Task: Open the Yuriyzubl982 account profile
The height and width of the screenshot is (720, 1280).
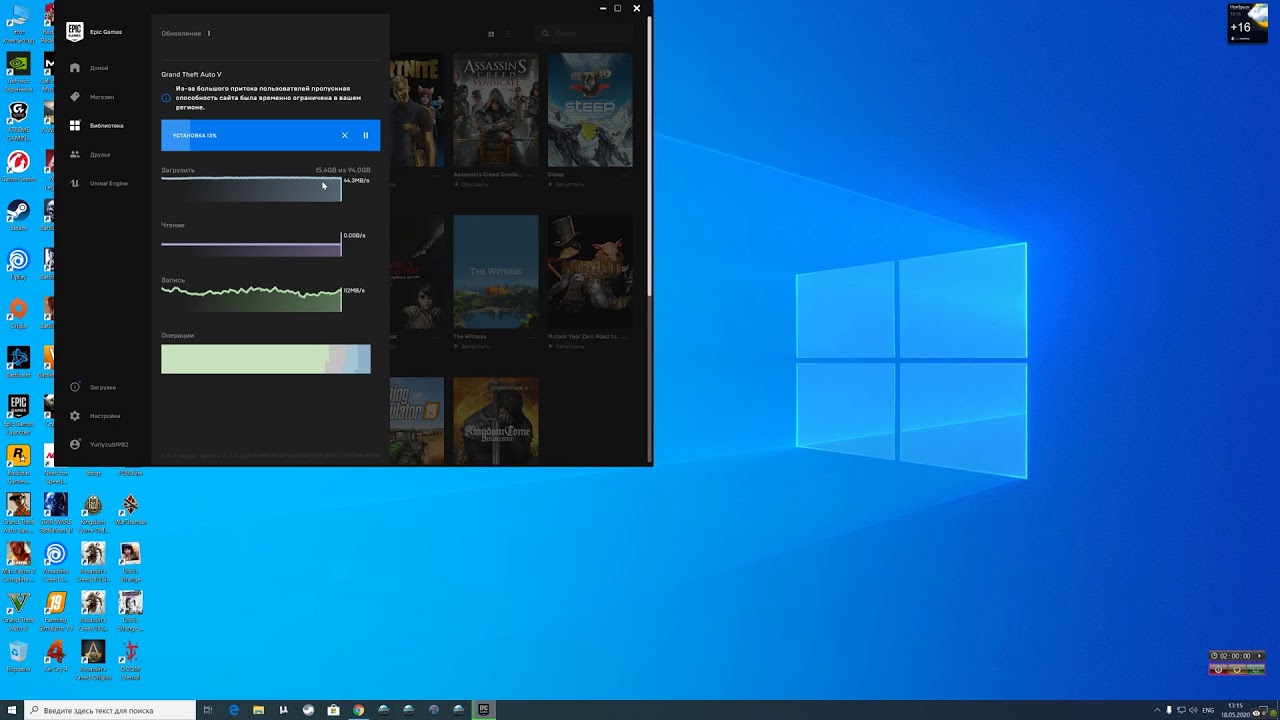Action: pyautogui.click(x=99, y=445)
